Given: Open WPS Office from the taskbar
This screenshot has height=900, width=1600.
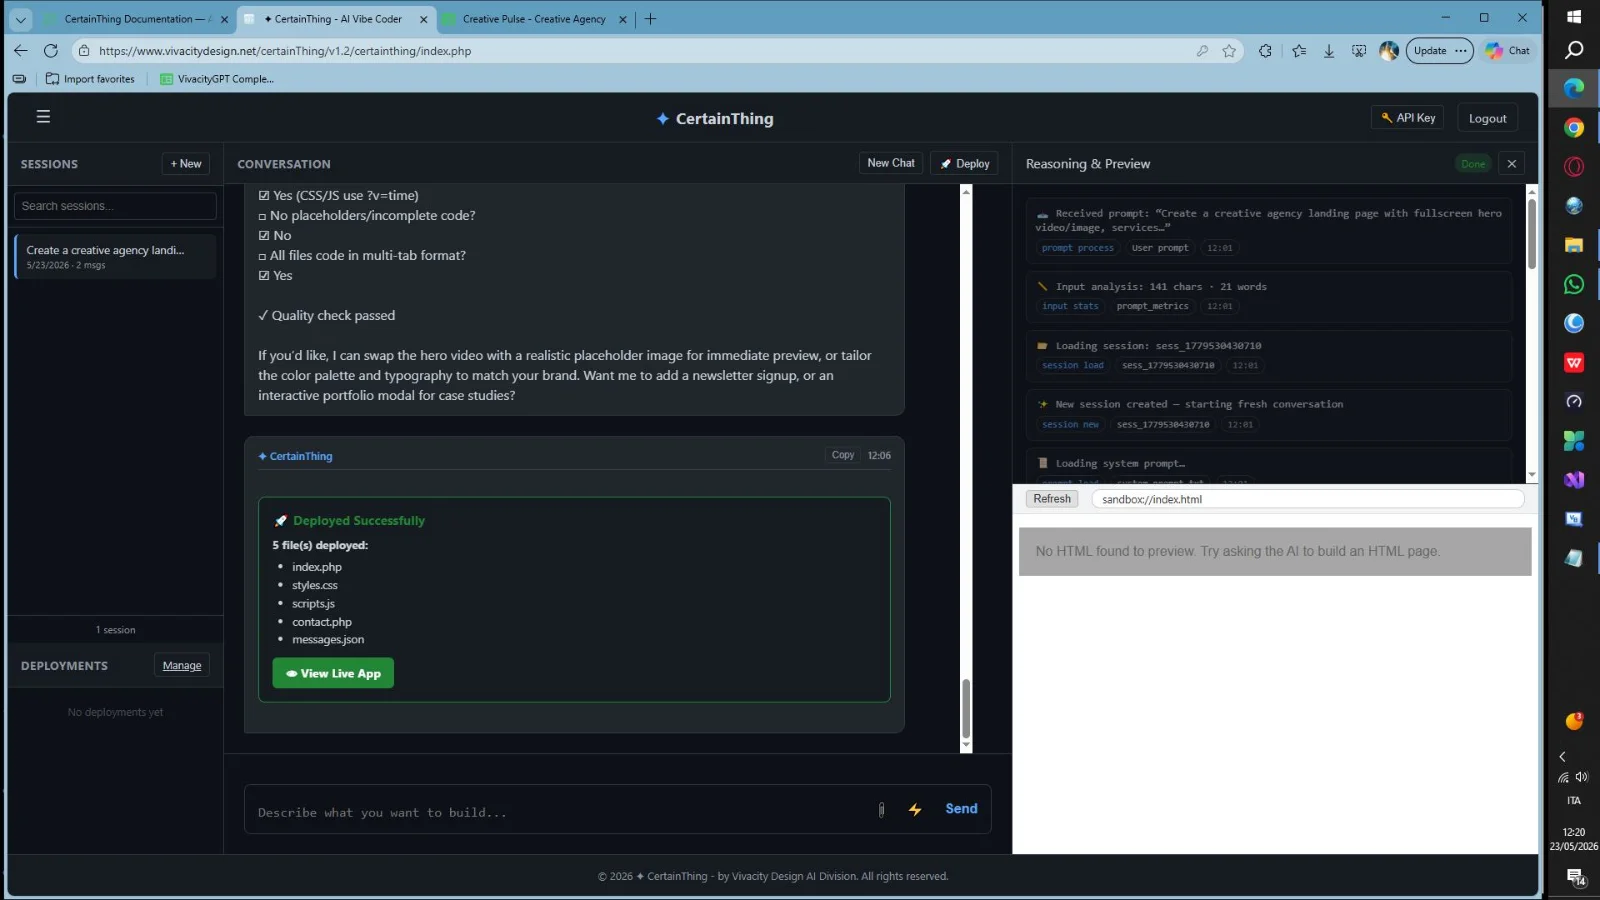Looking at the screenshot, I should point(1574,362).
